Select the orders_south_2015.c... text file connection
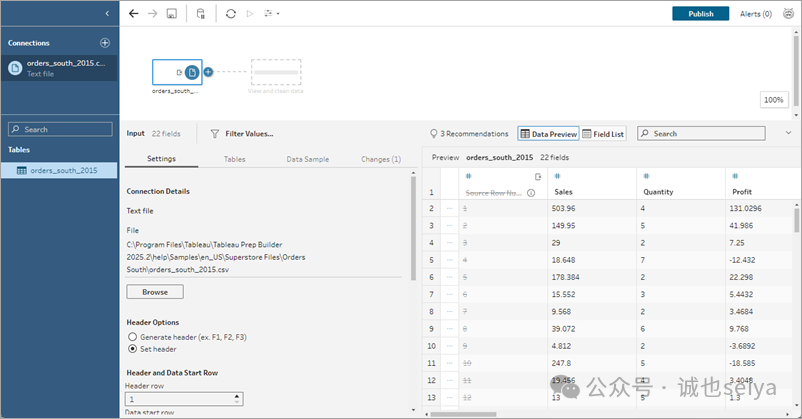 coord(59,68)
